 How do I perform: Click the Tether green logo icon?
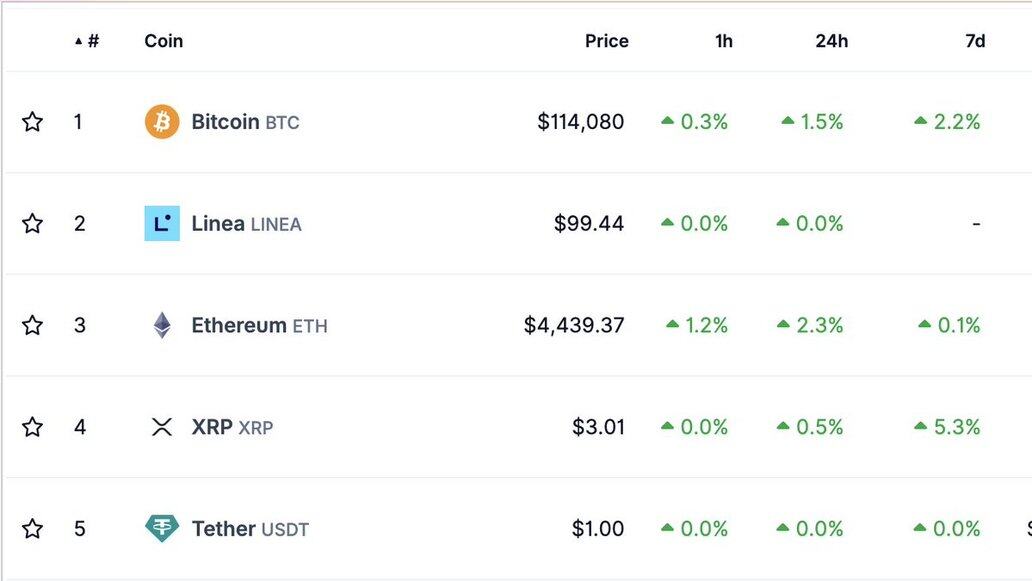[162, 528]
